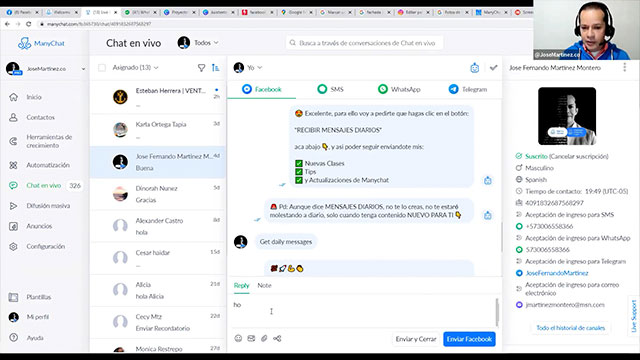Toggle automation bot icon in chat header
640x360 pixels.
pyautogui.click(x=474, y=68)
